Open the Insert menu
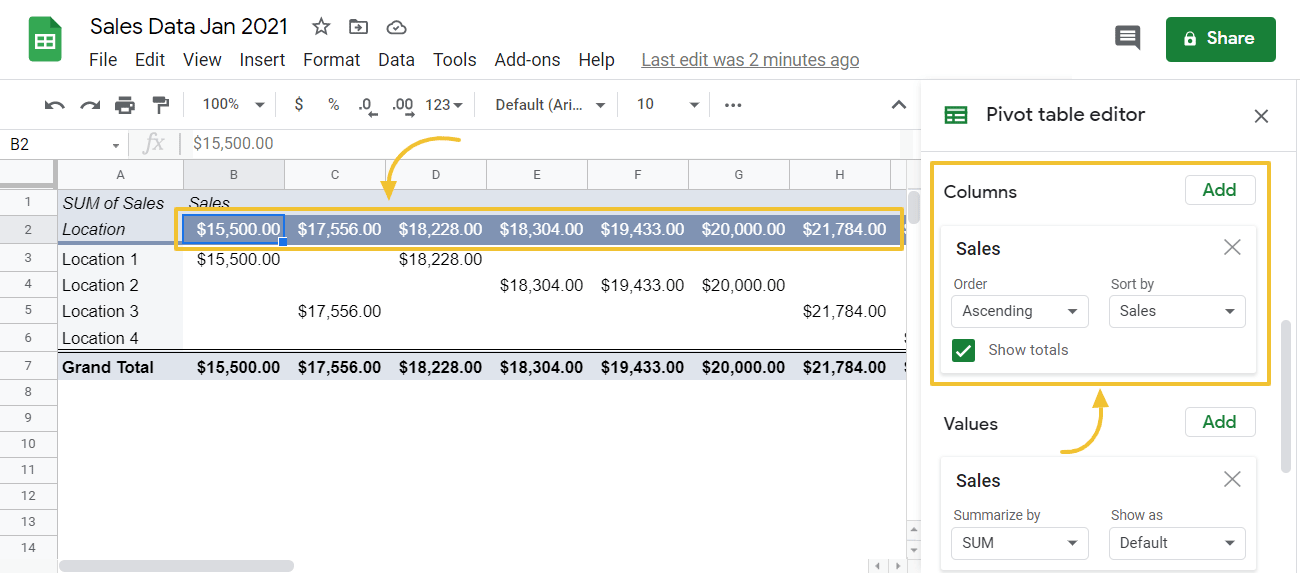 click(x=262, y=60)
